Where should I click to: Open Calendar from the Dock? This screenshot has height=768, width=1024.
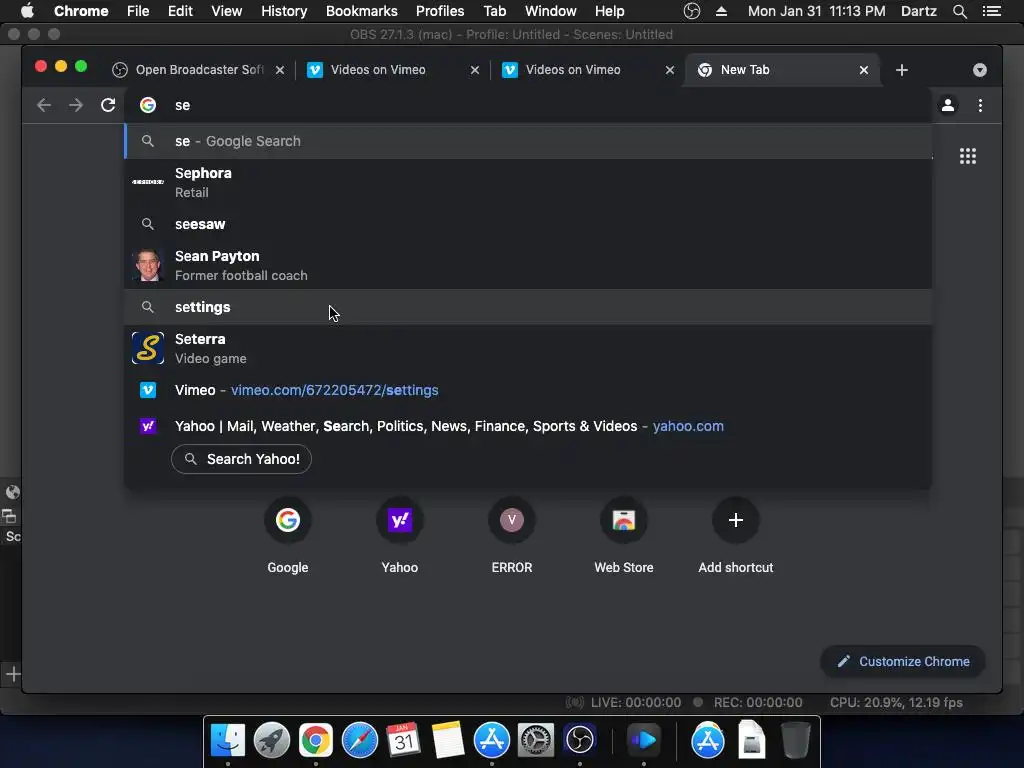pos(404,740)
